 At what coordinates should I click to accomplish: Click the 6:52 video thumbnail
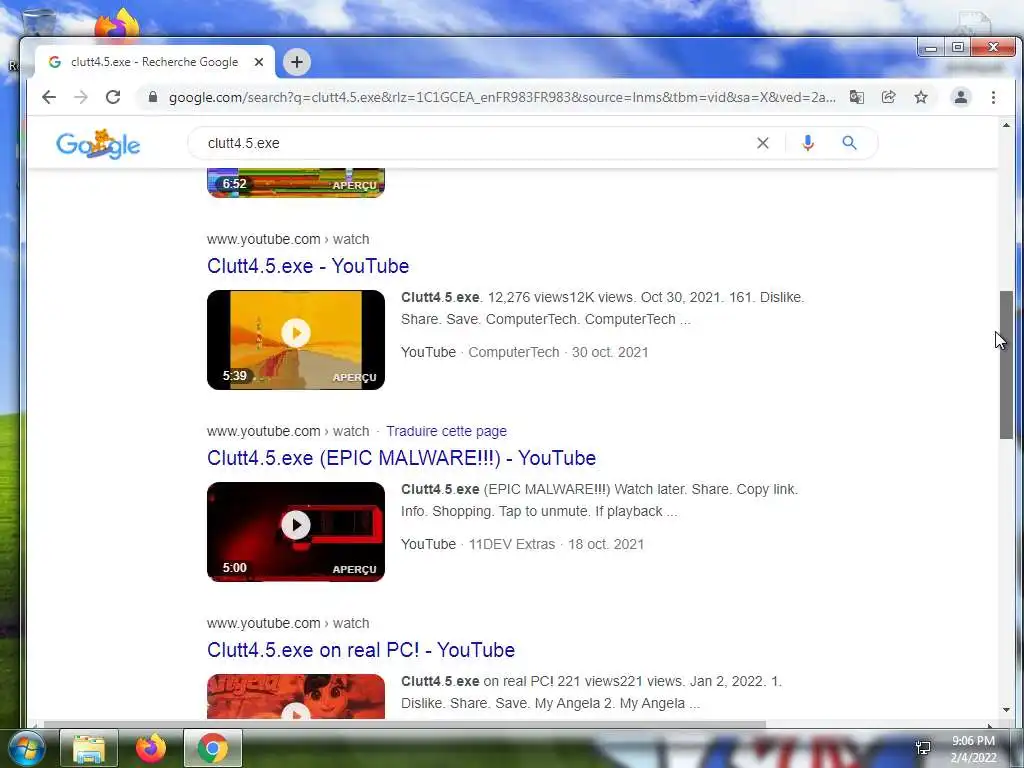[x=296, y=182]
